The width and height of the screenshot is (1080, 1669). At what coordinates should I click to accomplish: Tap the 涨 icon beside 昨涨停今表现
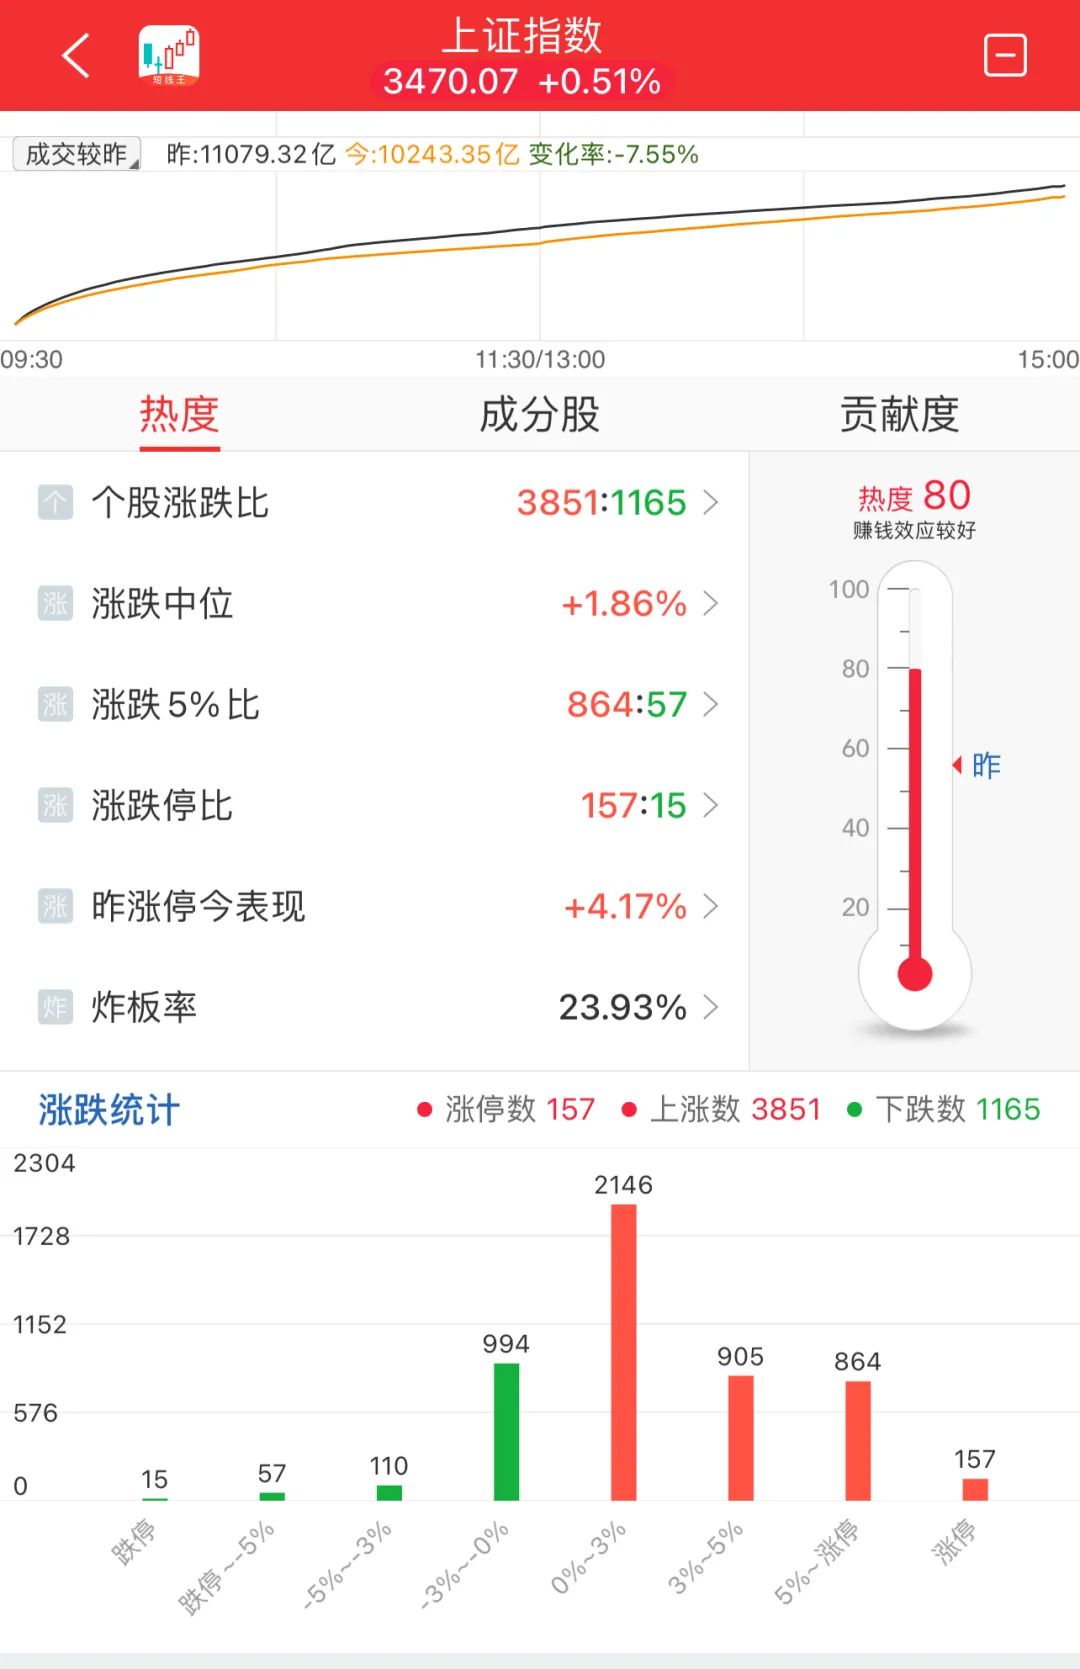(55, 906)
